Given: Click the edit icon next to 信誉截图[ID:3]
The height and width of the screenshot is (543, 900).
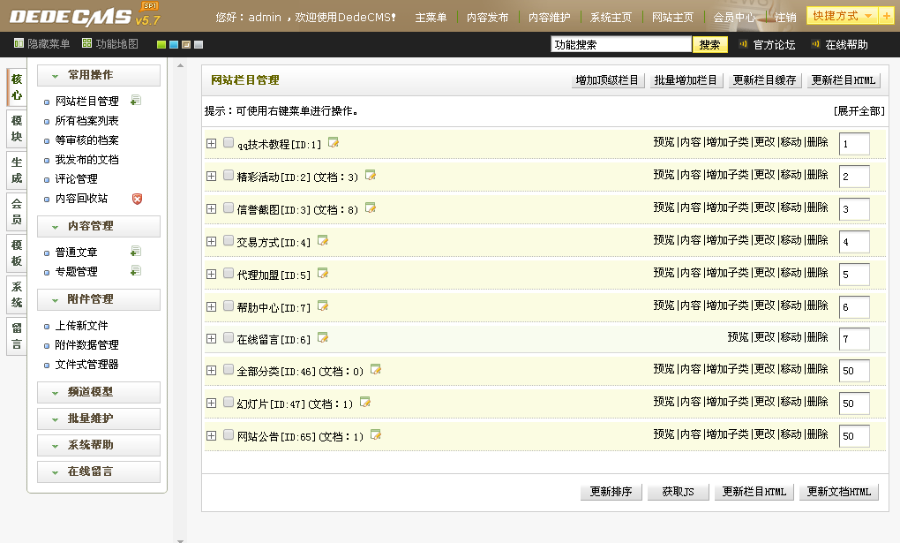Looking at the screenshot, I should click(x=370, y=208).
